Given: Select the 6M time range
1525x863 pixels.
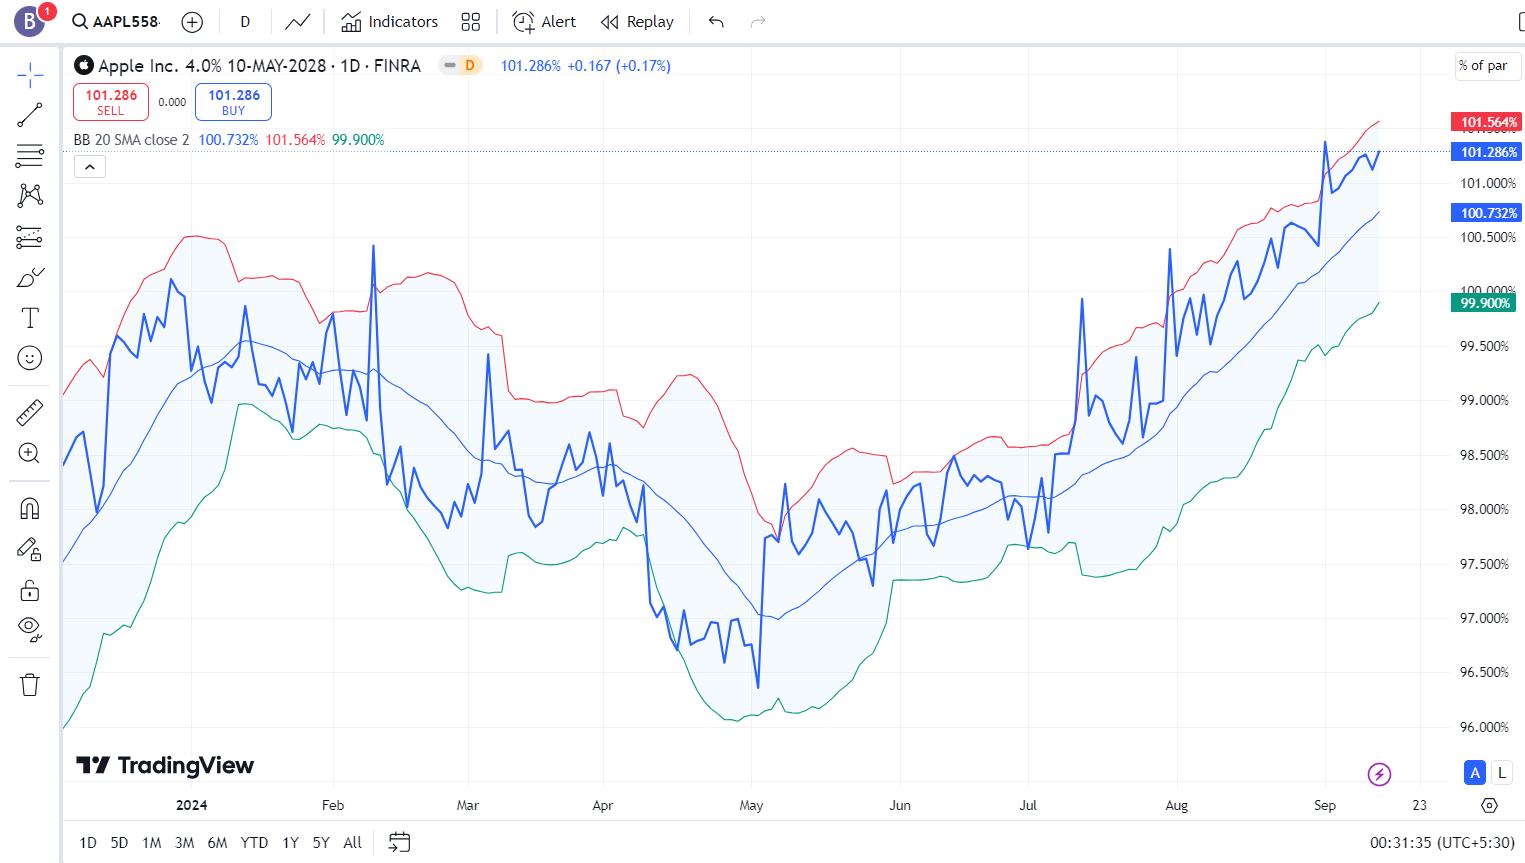Looking at the screenshot, I should click(x=218, y=843).
